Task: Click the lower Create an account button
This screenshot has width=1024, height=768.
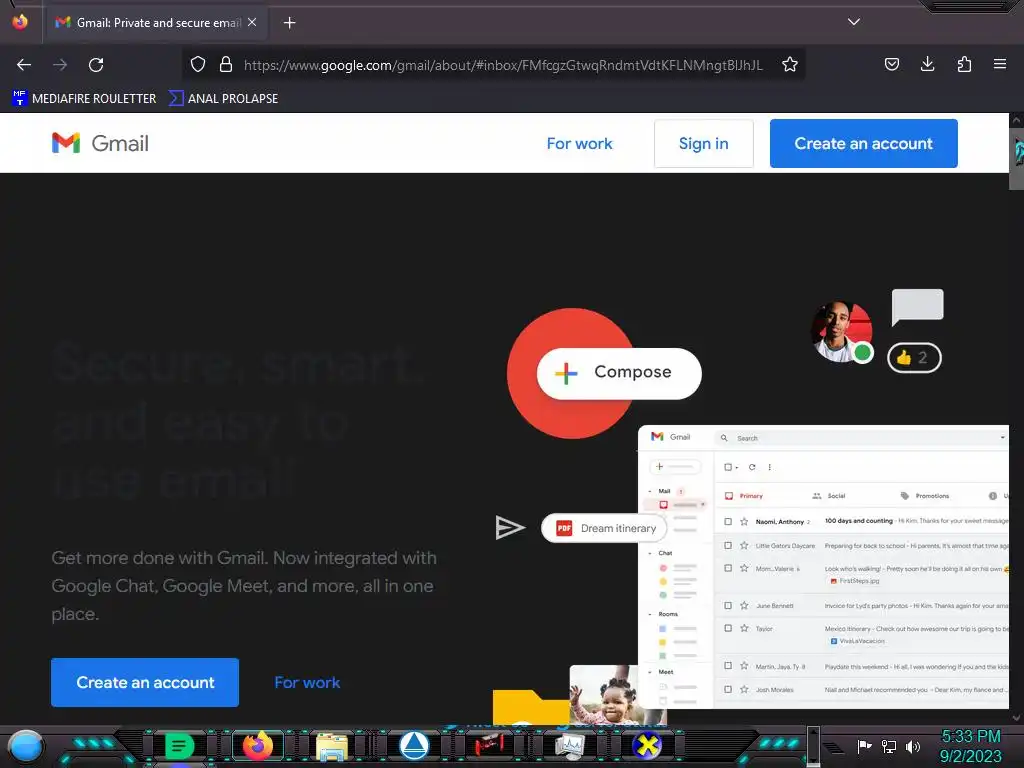Action: 145,682
